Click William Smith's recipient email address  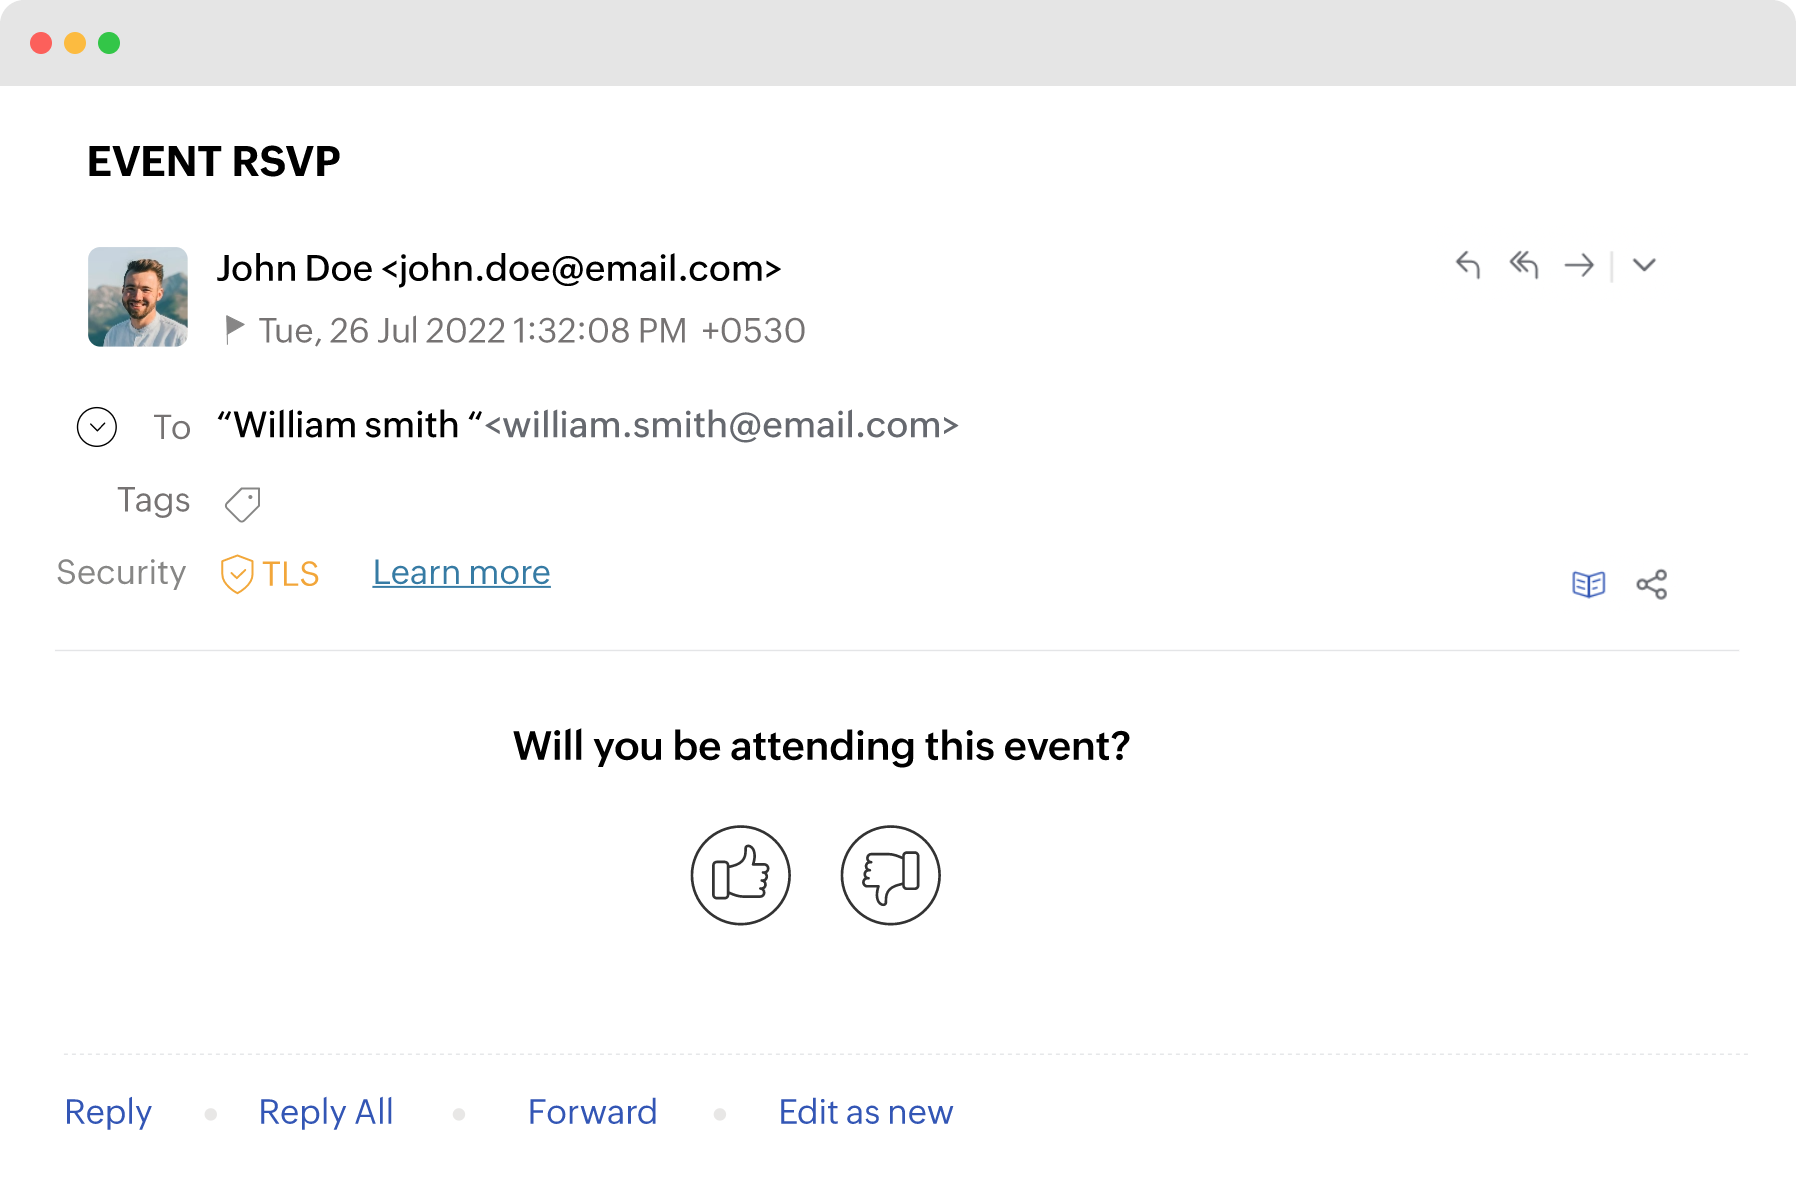pyautogui.click(x=721, y=426)
